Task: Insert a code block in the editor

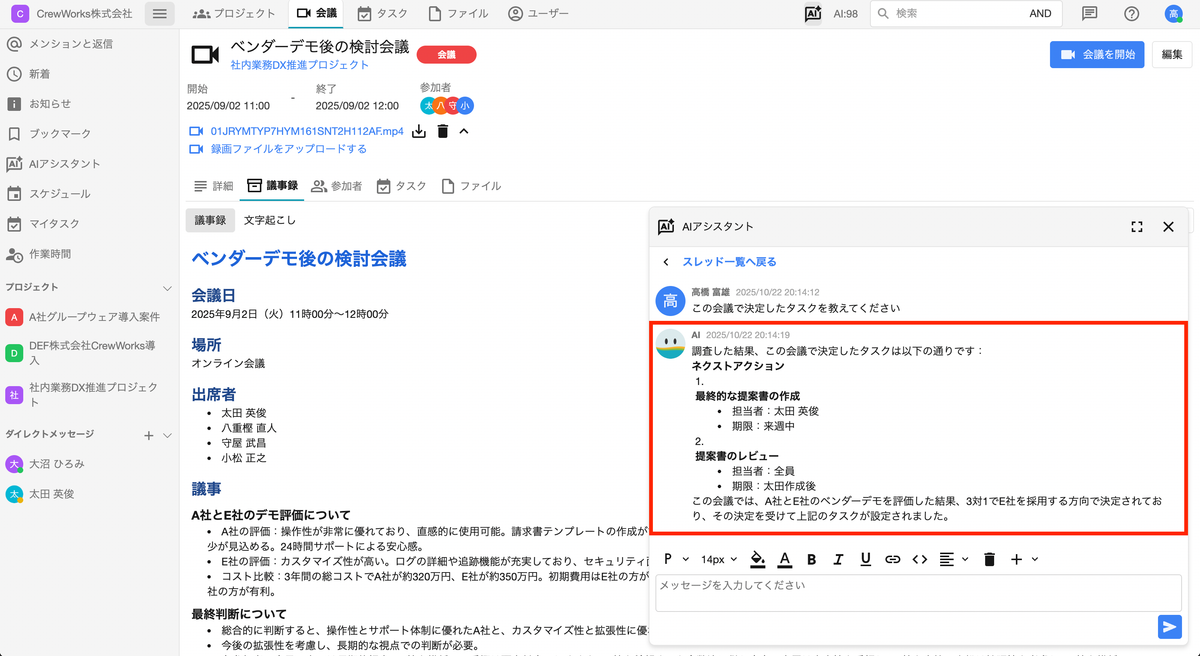Action: pyautogui.click(x=920, y=559)
